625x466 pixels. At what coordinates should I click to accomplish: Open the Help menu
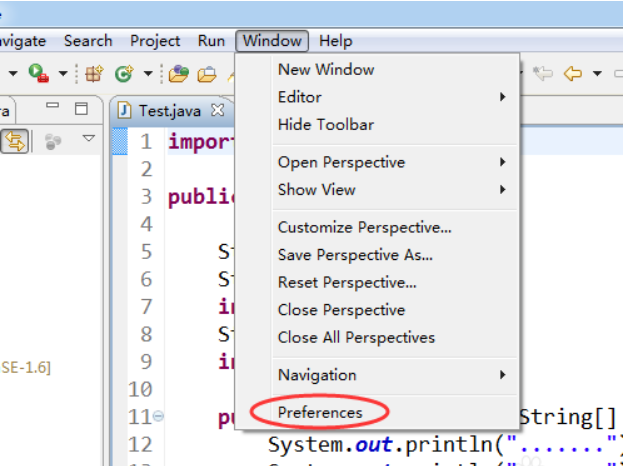click(335, 41)
